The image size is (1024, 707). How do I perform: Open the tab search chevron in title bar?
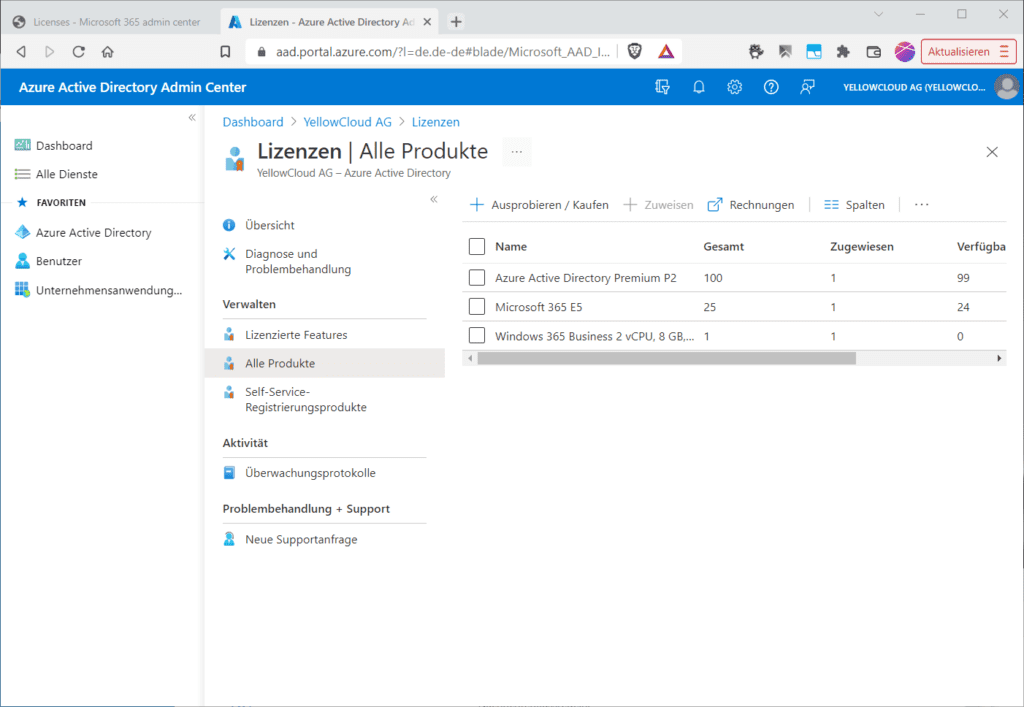(878, 14)
